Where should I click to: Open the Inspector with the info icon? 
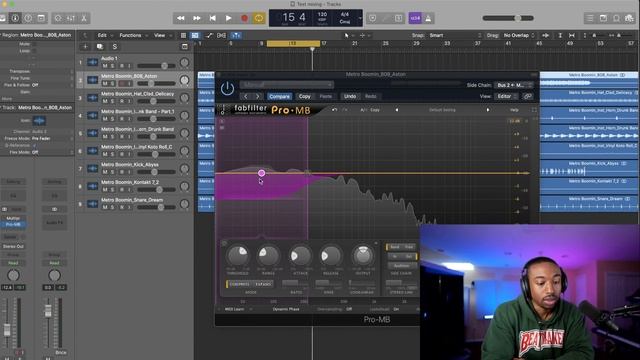click(x=15, y=18)
